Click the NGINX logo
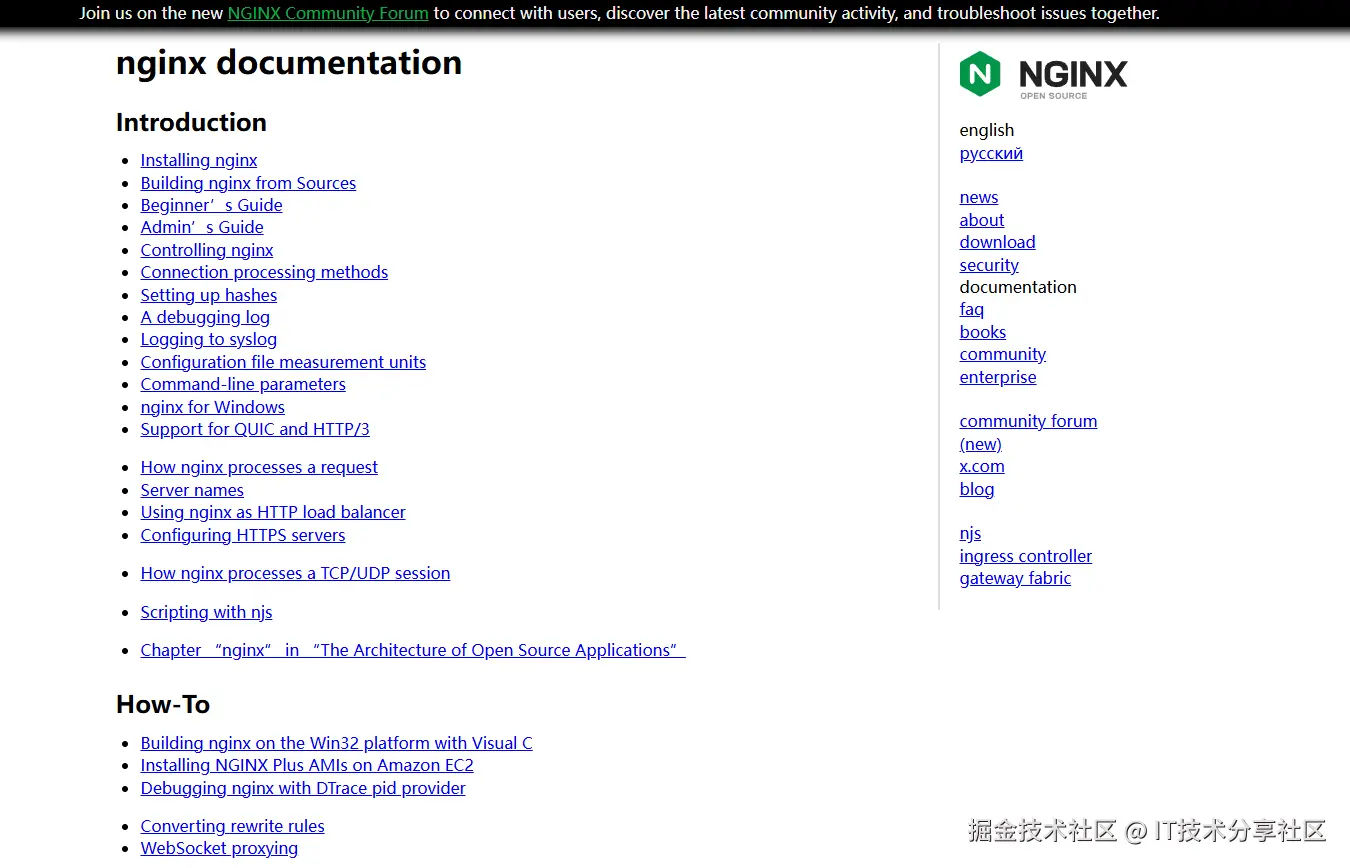 [1043, 74]
